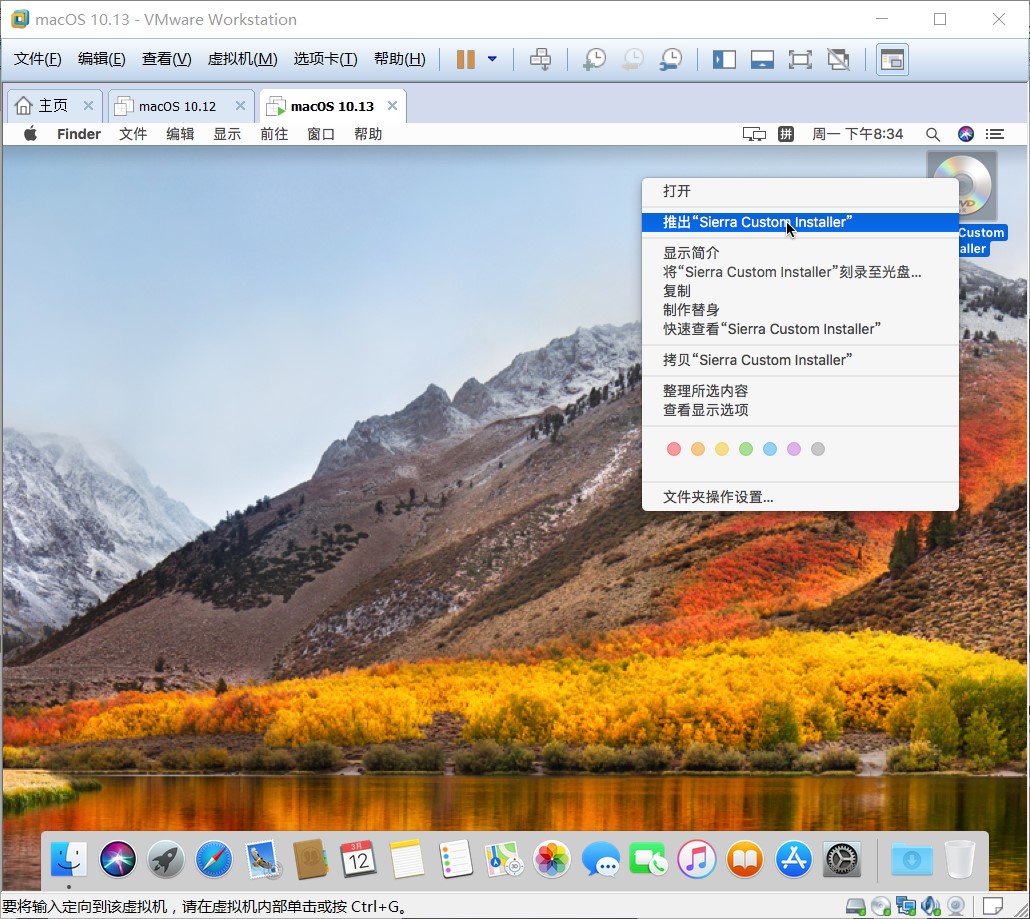The height and width of the screenshot is (919, 1030).
Task: Open the macOS 窗口 menu
Action: click(x=321, y=134)
